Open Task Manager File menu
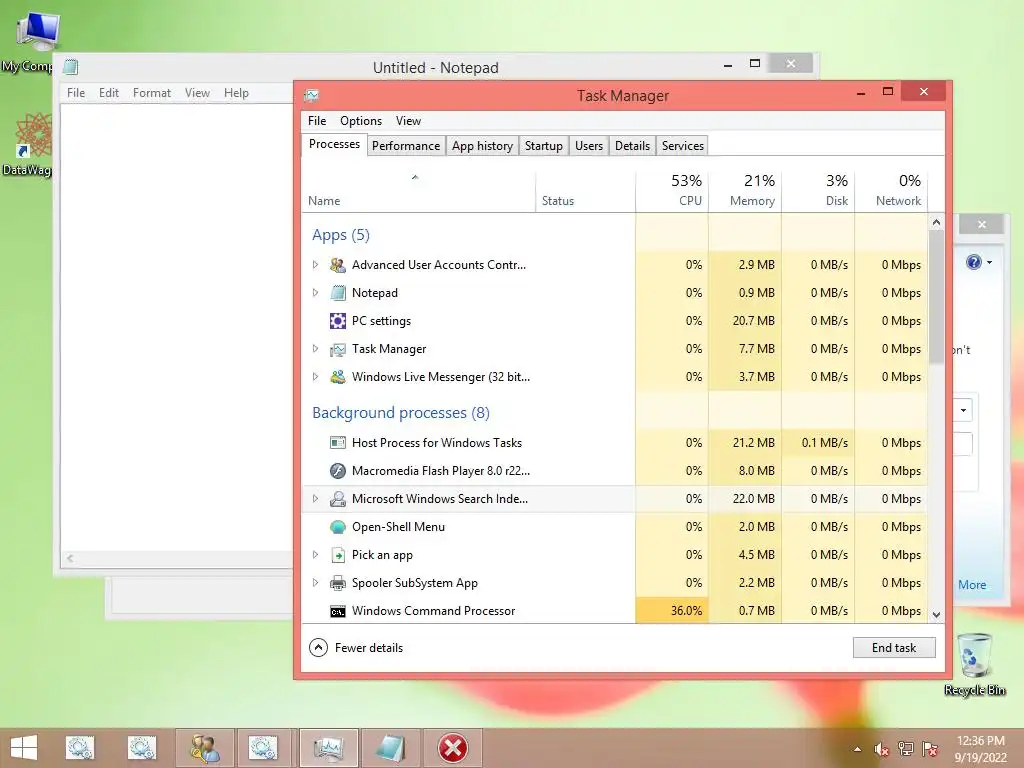The height and width of the screenshot is (768, 1024). (317, 121)
